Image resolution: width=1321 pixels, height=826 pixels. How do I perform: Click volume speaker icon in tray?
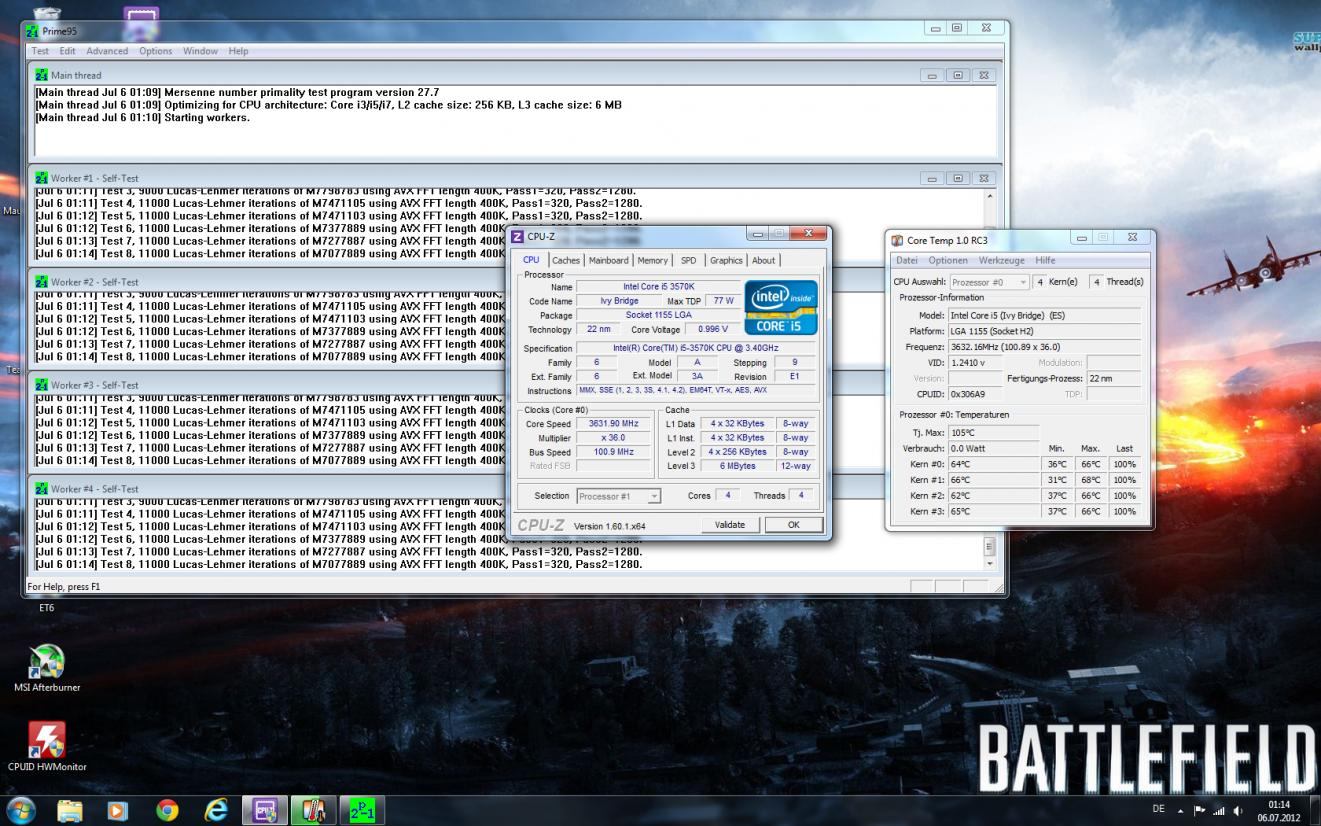click(1238, 810)
